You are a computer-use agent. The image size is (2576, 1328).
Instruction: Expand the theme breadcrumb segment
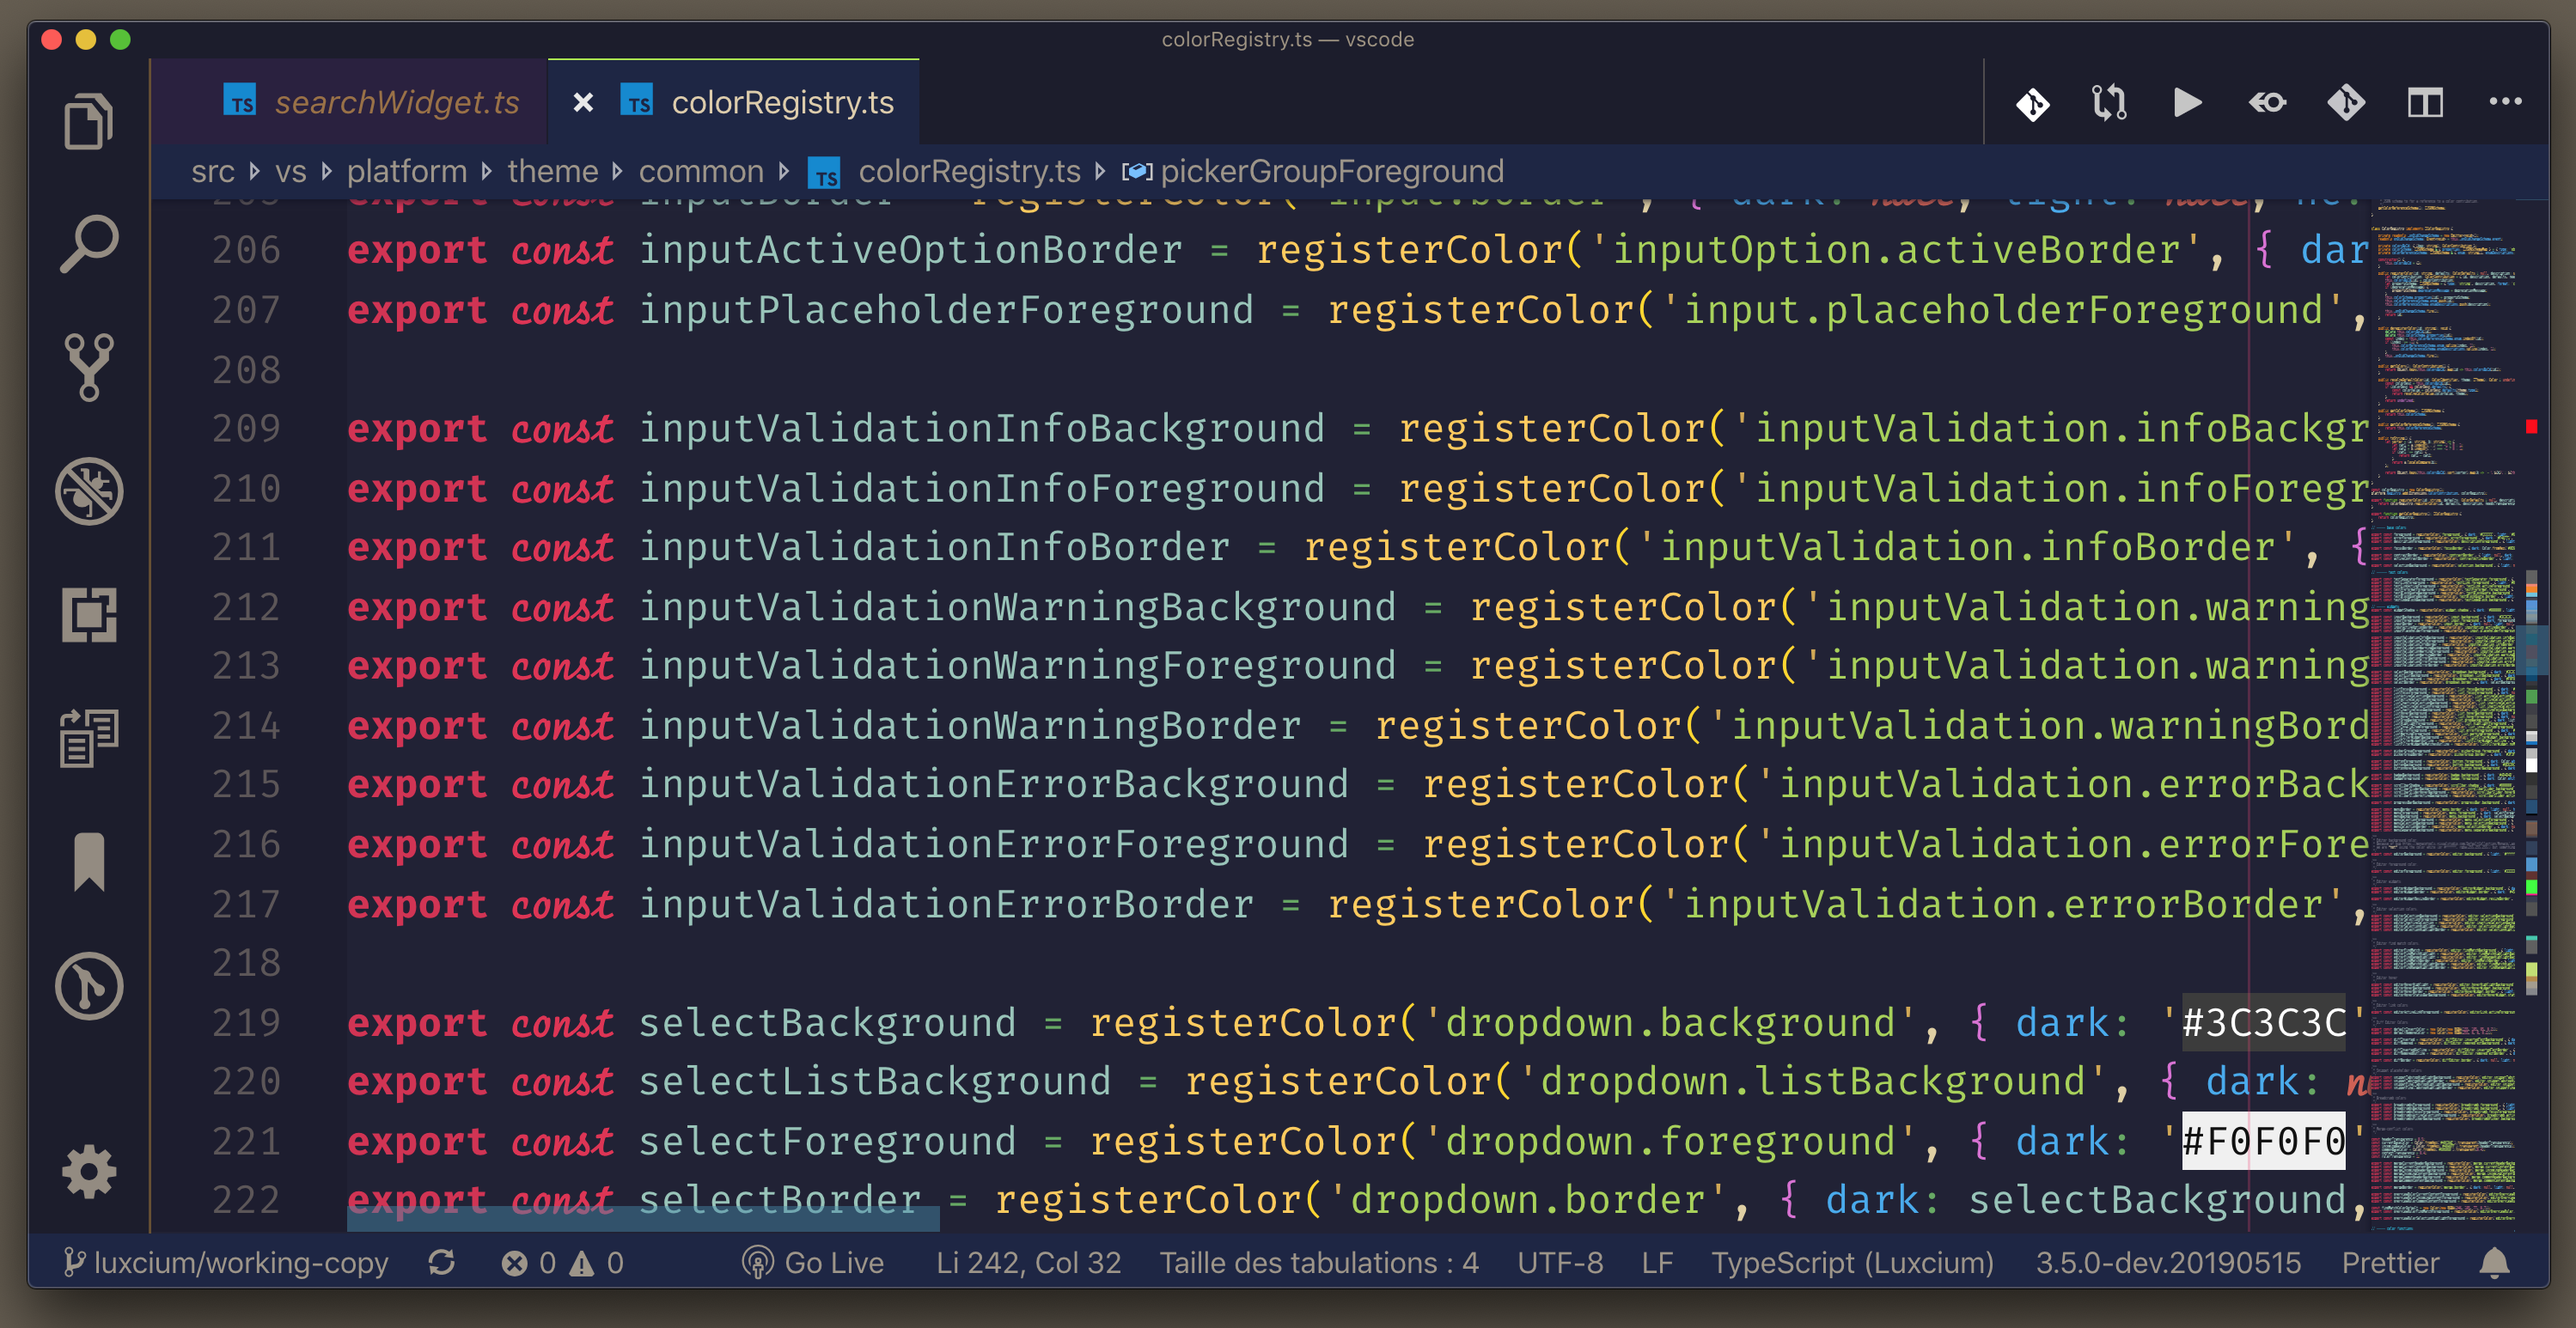tap(552, 172)
